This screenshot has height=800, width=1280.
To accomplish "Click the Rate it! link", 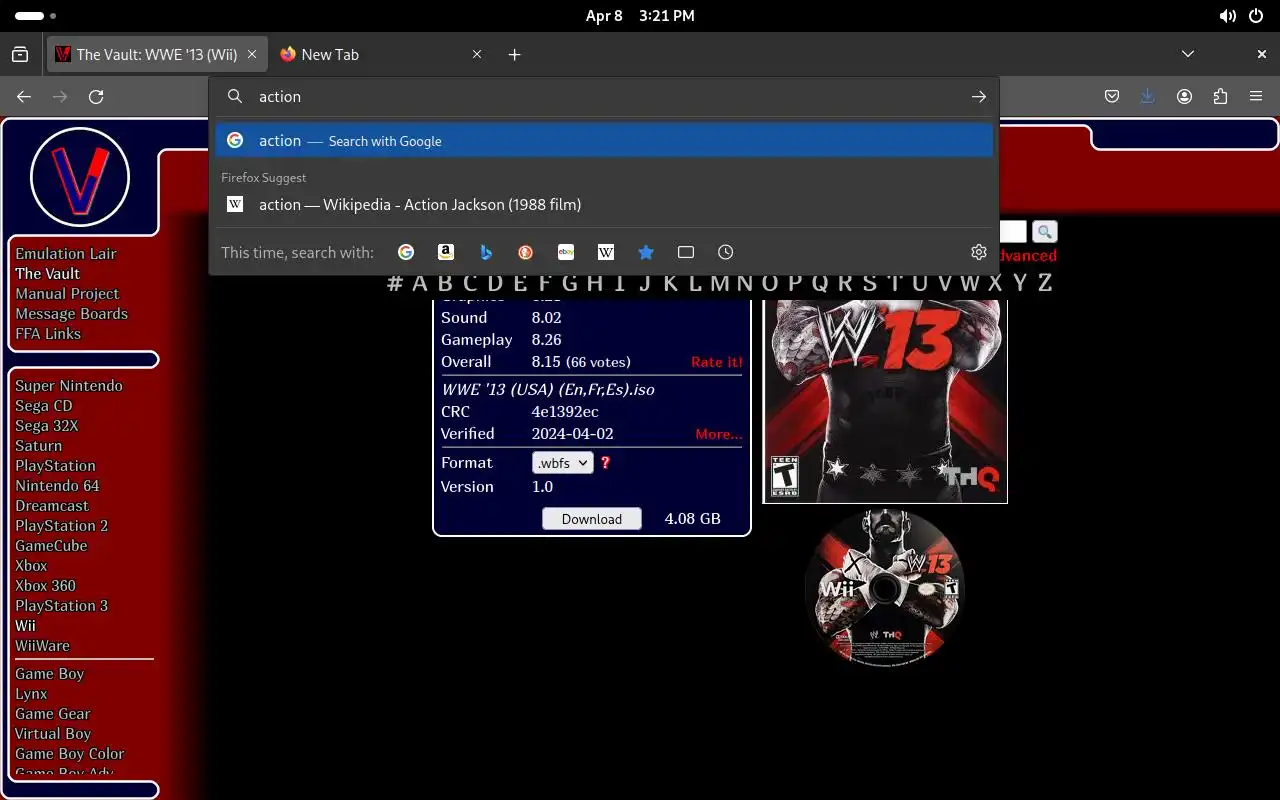I will point(717,362).
